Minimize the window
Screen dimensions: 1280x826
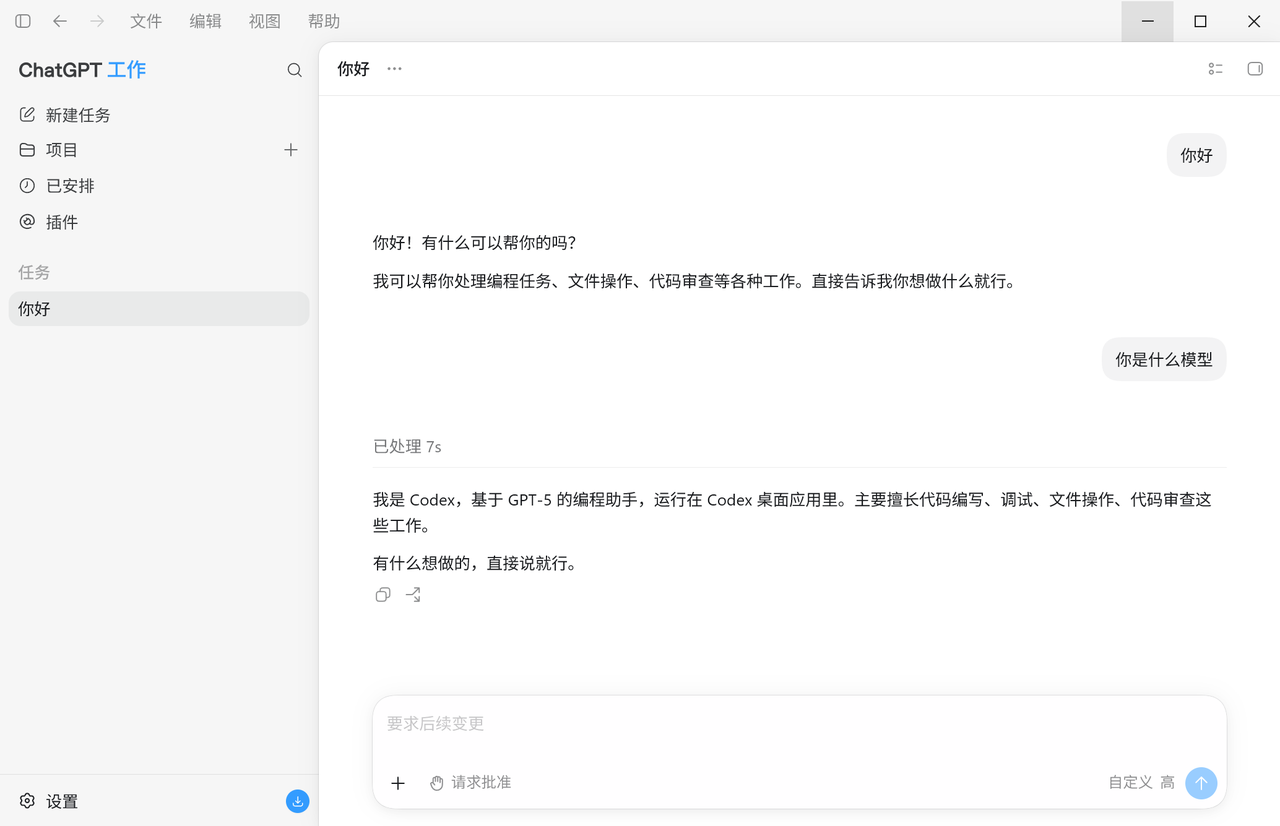(x=1147, y=21)
